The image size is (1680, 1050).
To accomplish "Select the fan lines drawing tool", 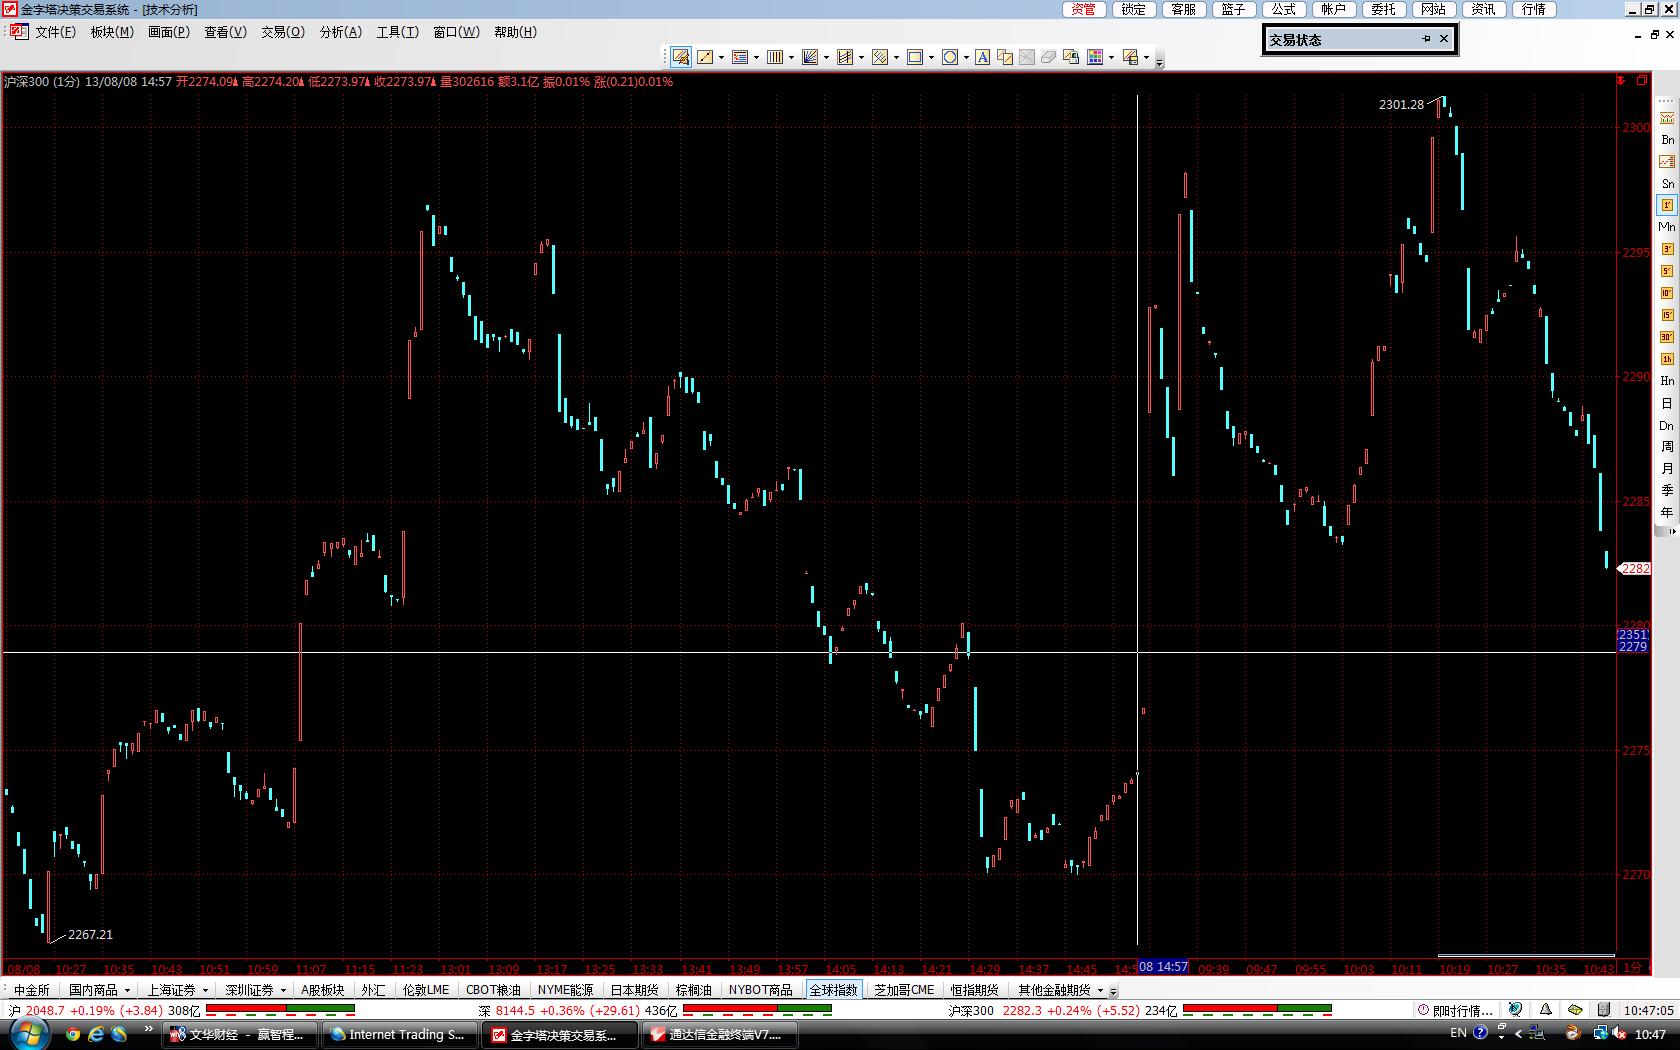I will 810,57.
